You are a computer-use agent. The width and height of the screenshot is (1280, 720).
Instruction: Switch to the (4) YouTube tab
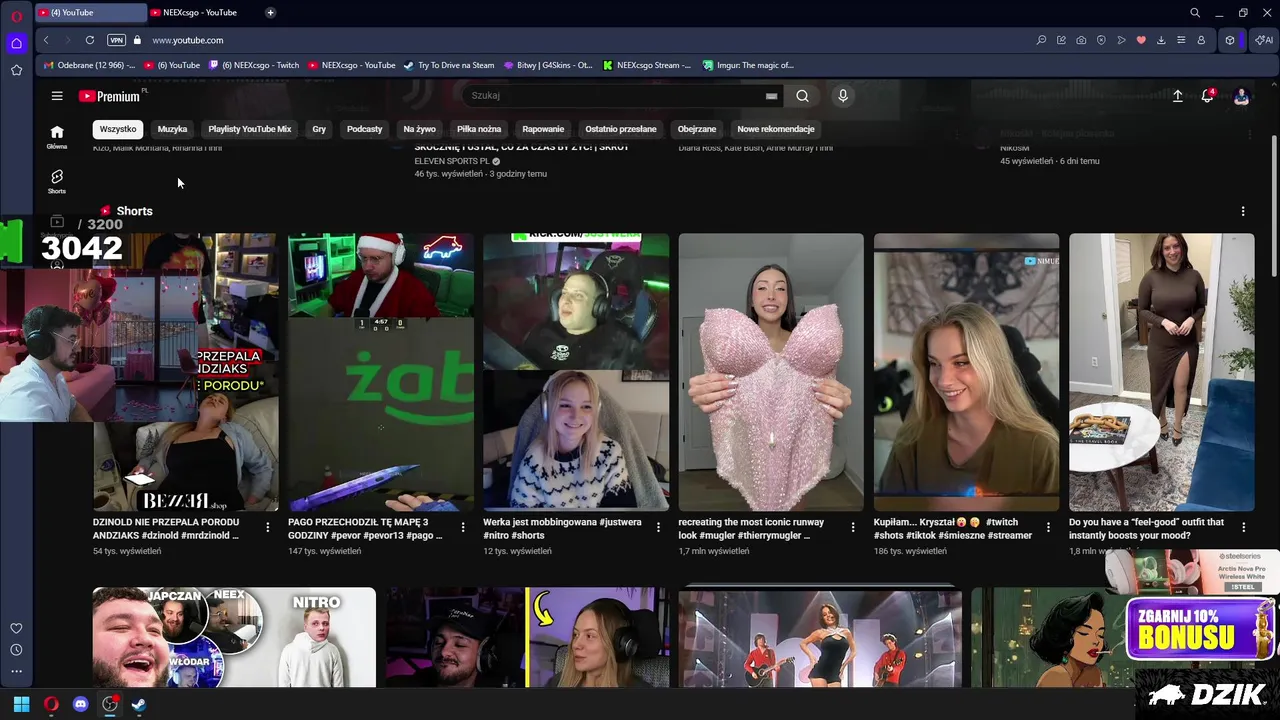92,13
